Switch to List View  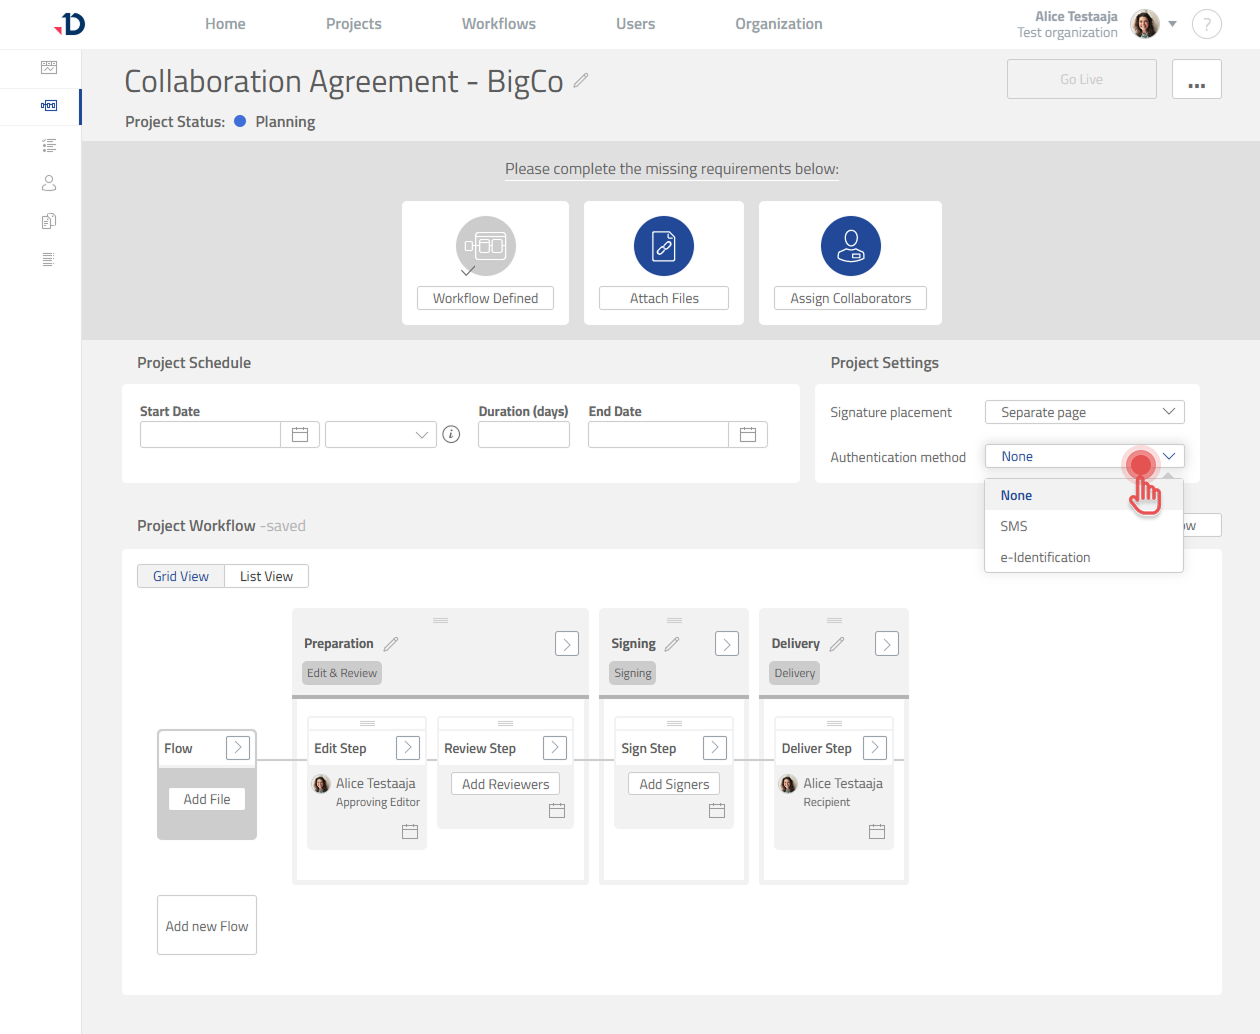[266, 576]
